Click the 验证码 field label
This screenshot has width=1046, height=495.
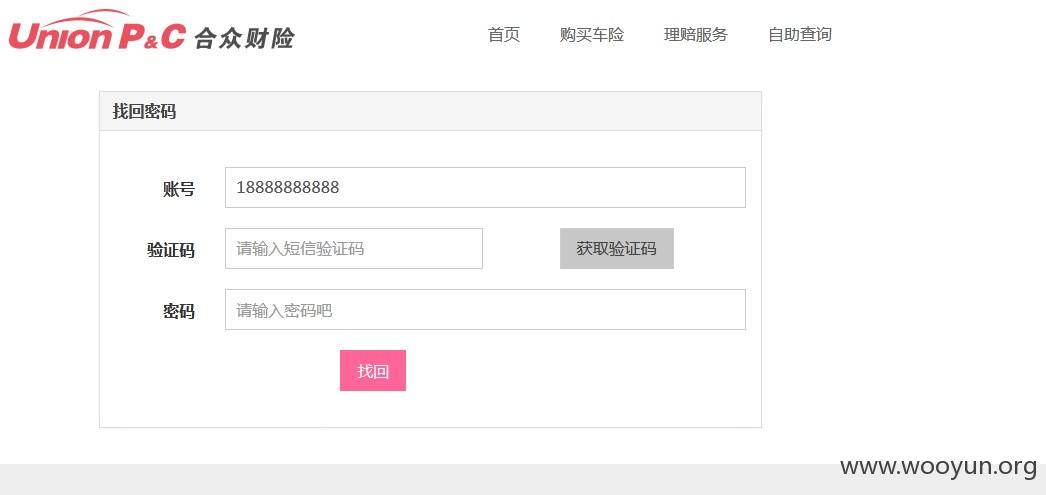(171, 250)
